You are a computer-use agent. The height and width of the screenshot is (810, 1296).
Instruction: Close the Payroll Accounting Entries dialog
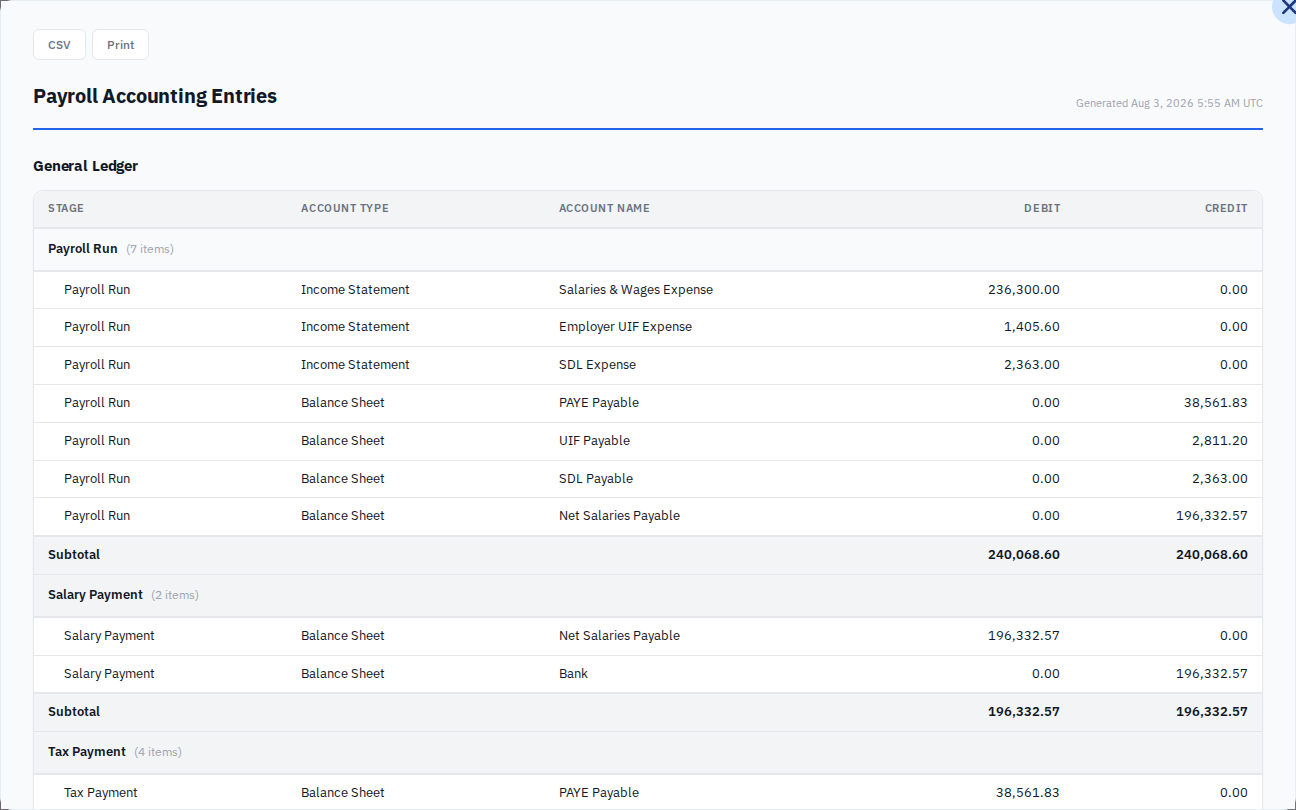tap(1287, 8)
